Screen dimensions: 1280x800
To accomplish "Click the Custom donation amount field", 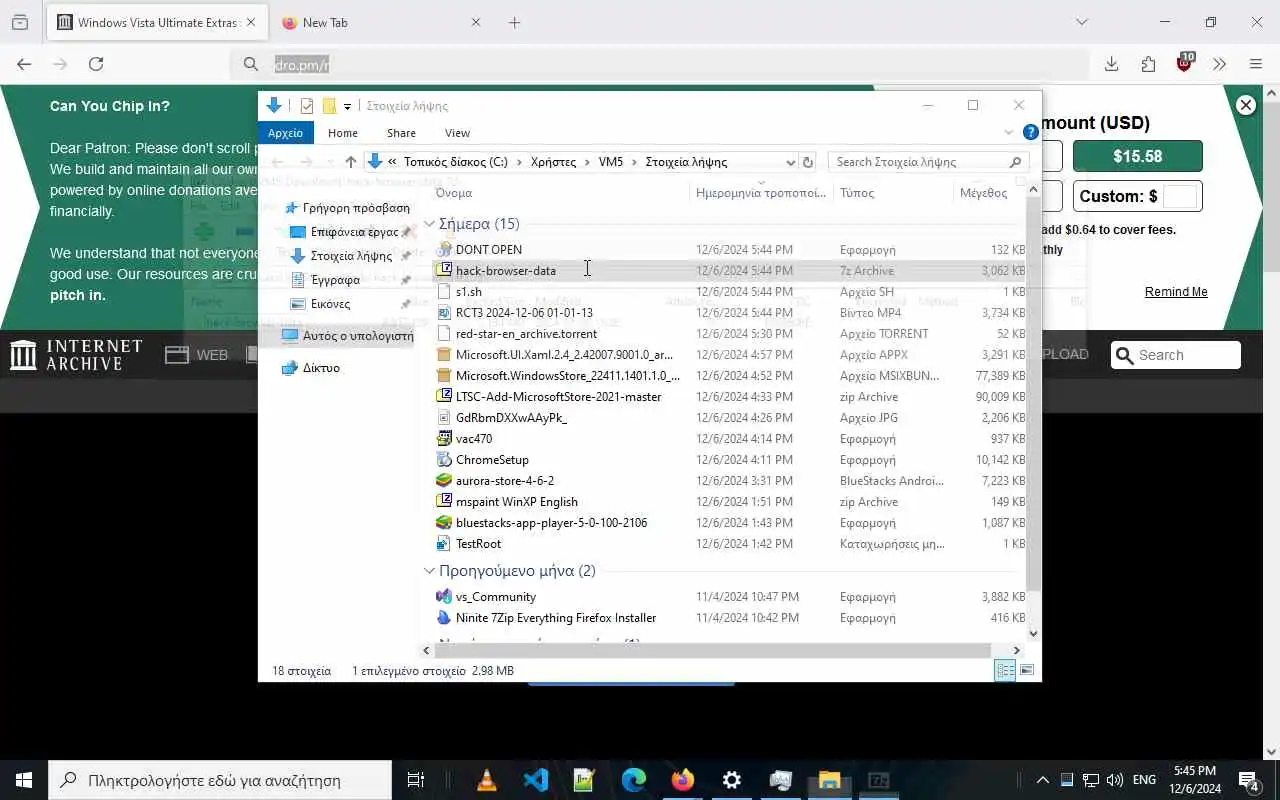I will point(1180,196).
